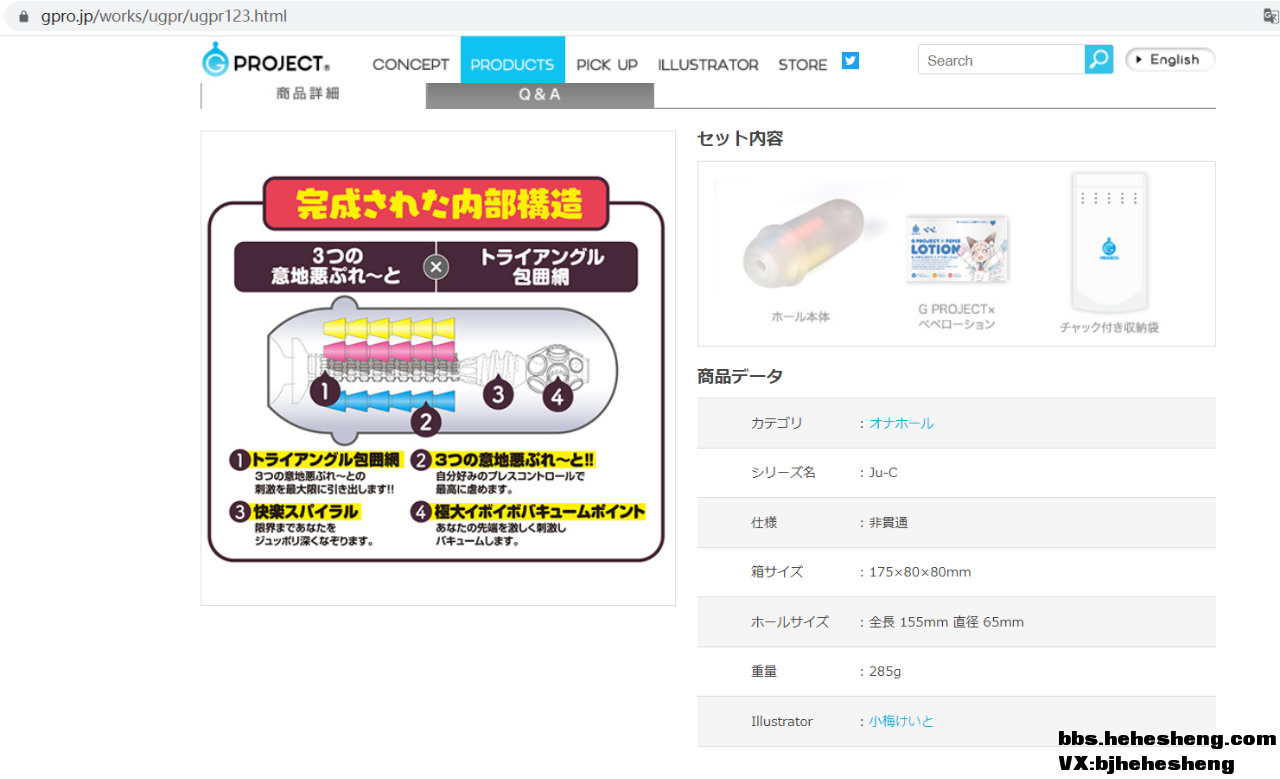Click the internal structure diagram image
The image size is (1280, 779).
(437, 368)
